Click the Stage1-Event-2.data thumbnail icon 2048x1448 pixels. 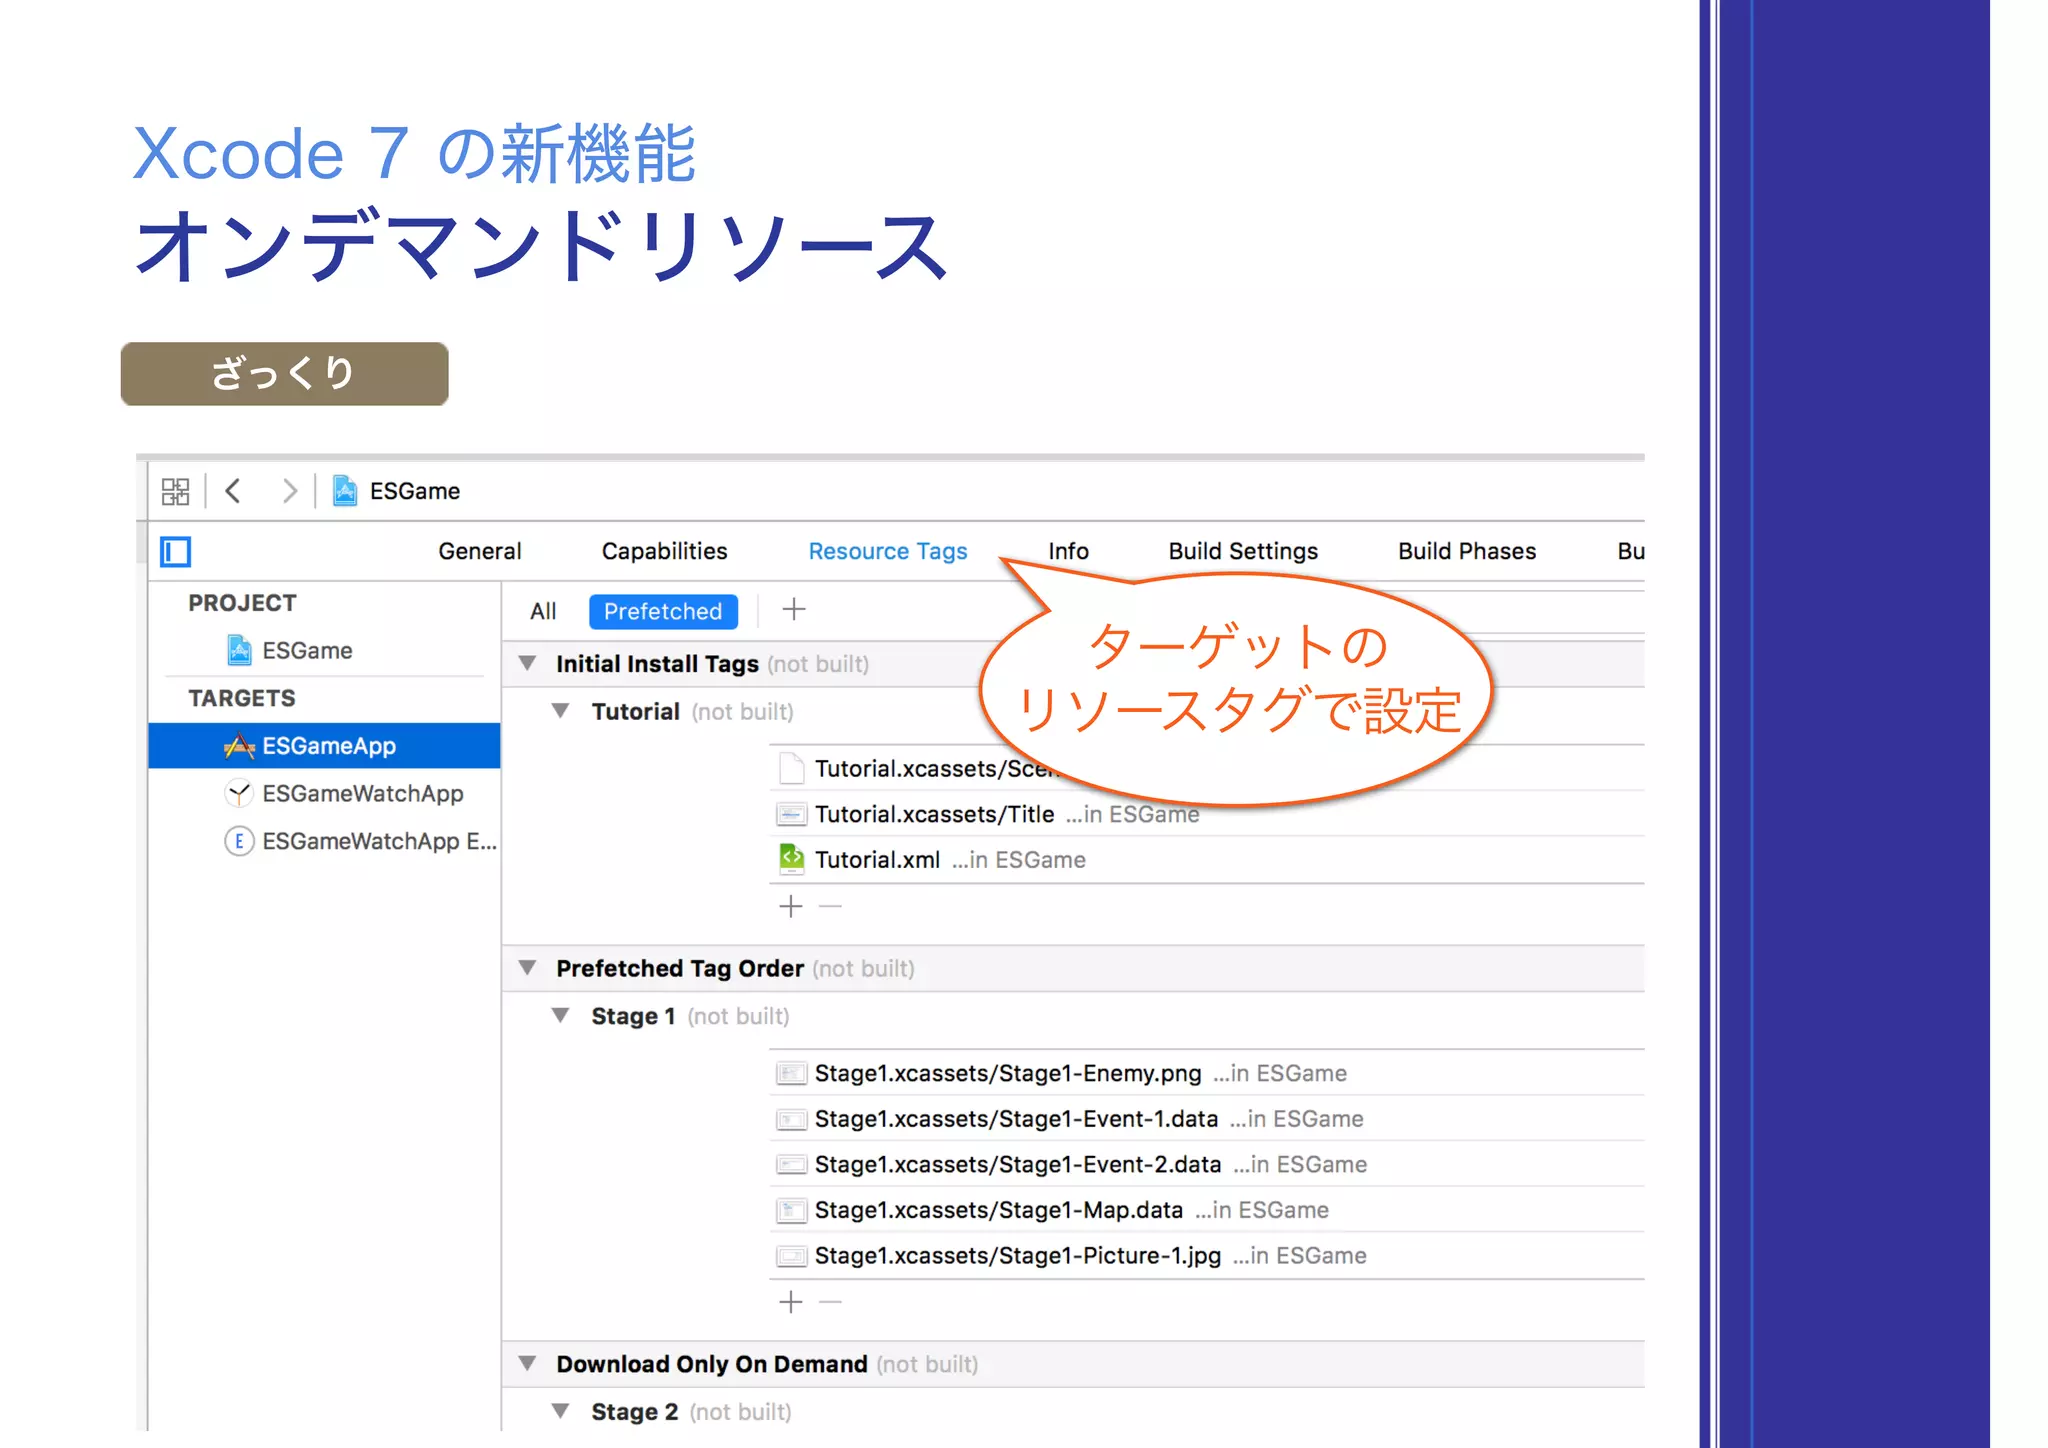click(791, 1164)
